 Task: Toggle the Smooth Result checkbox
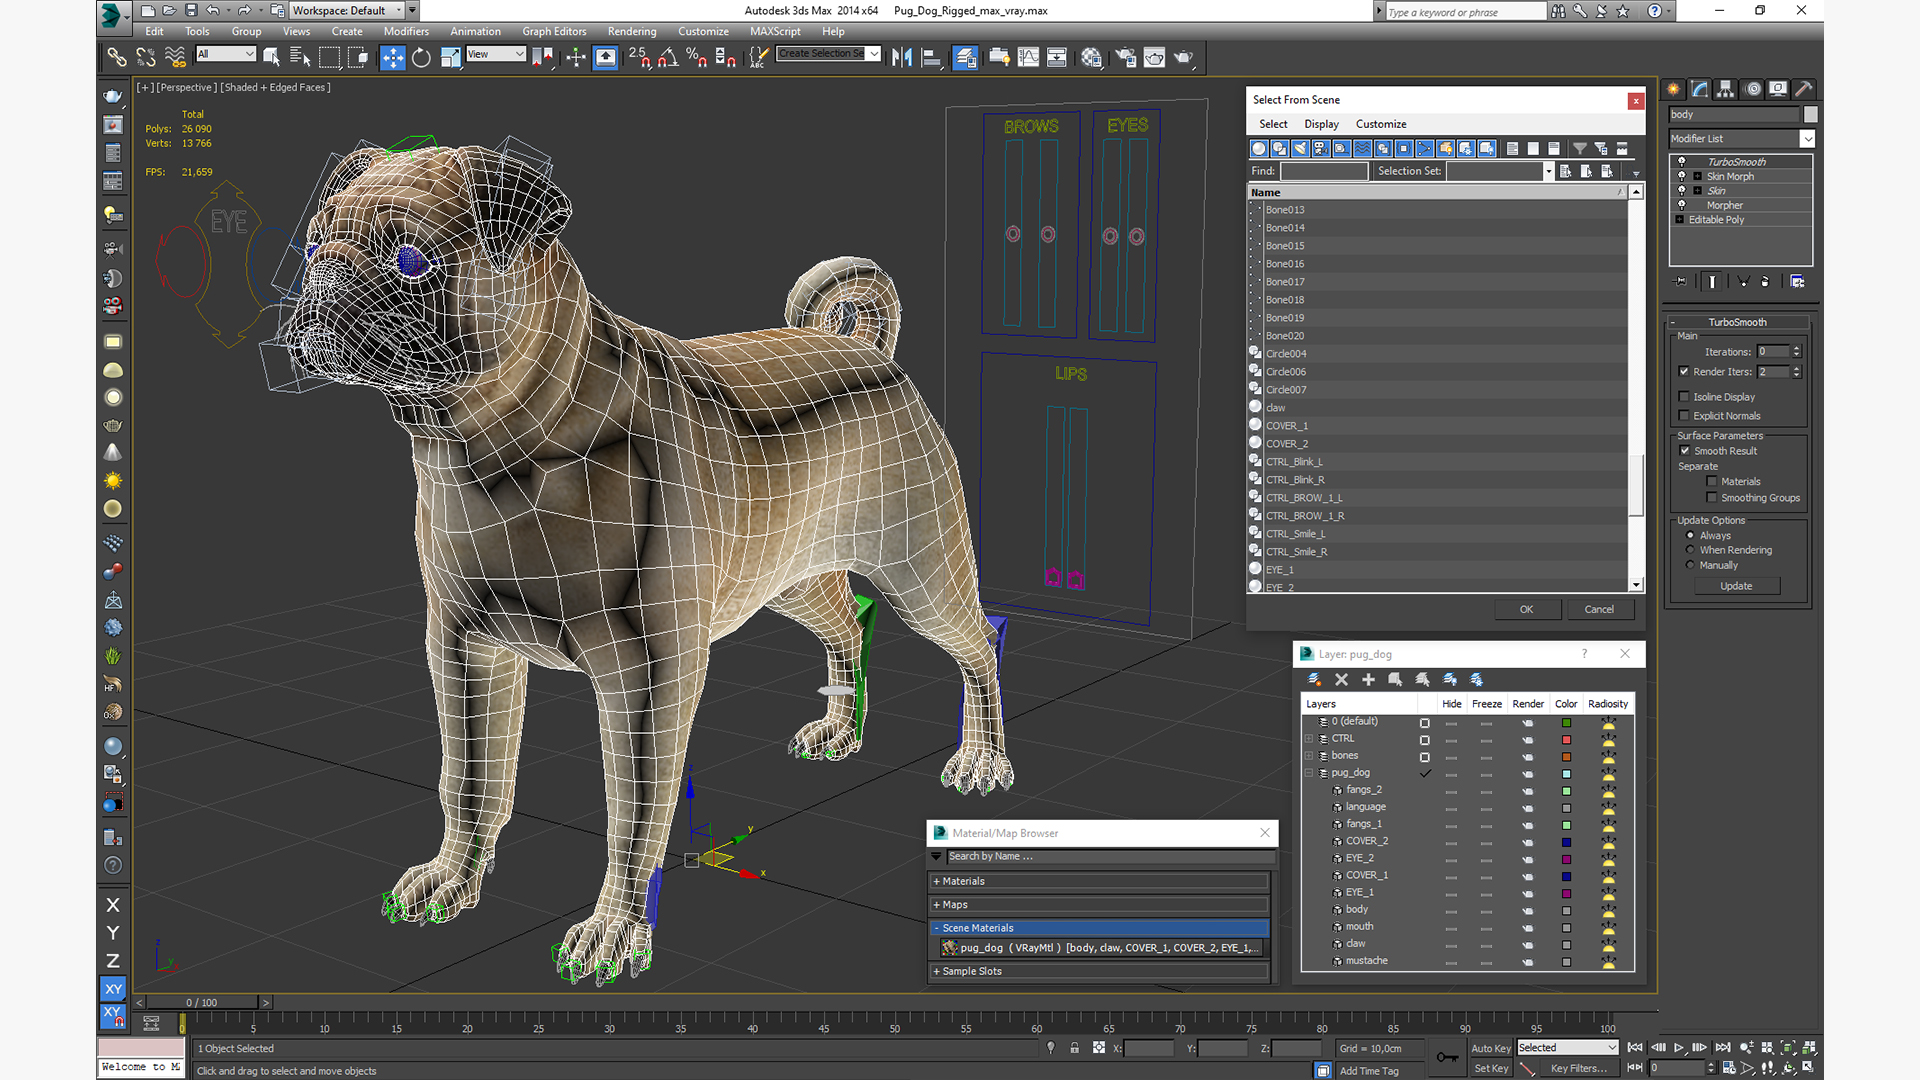(1685, 451)
